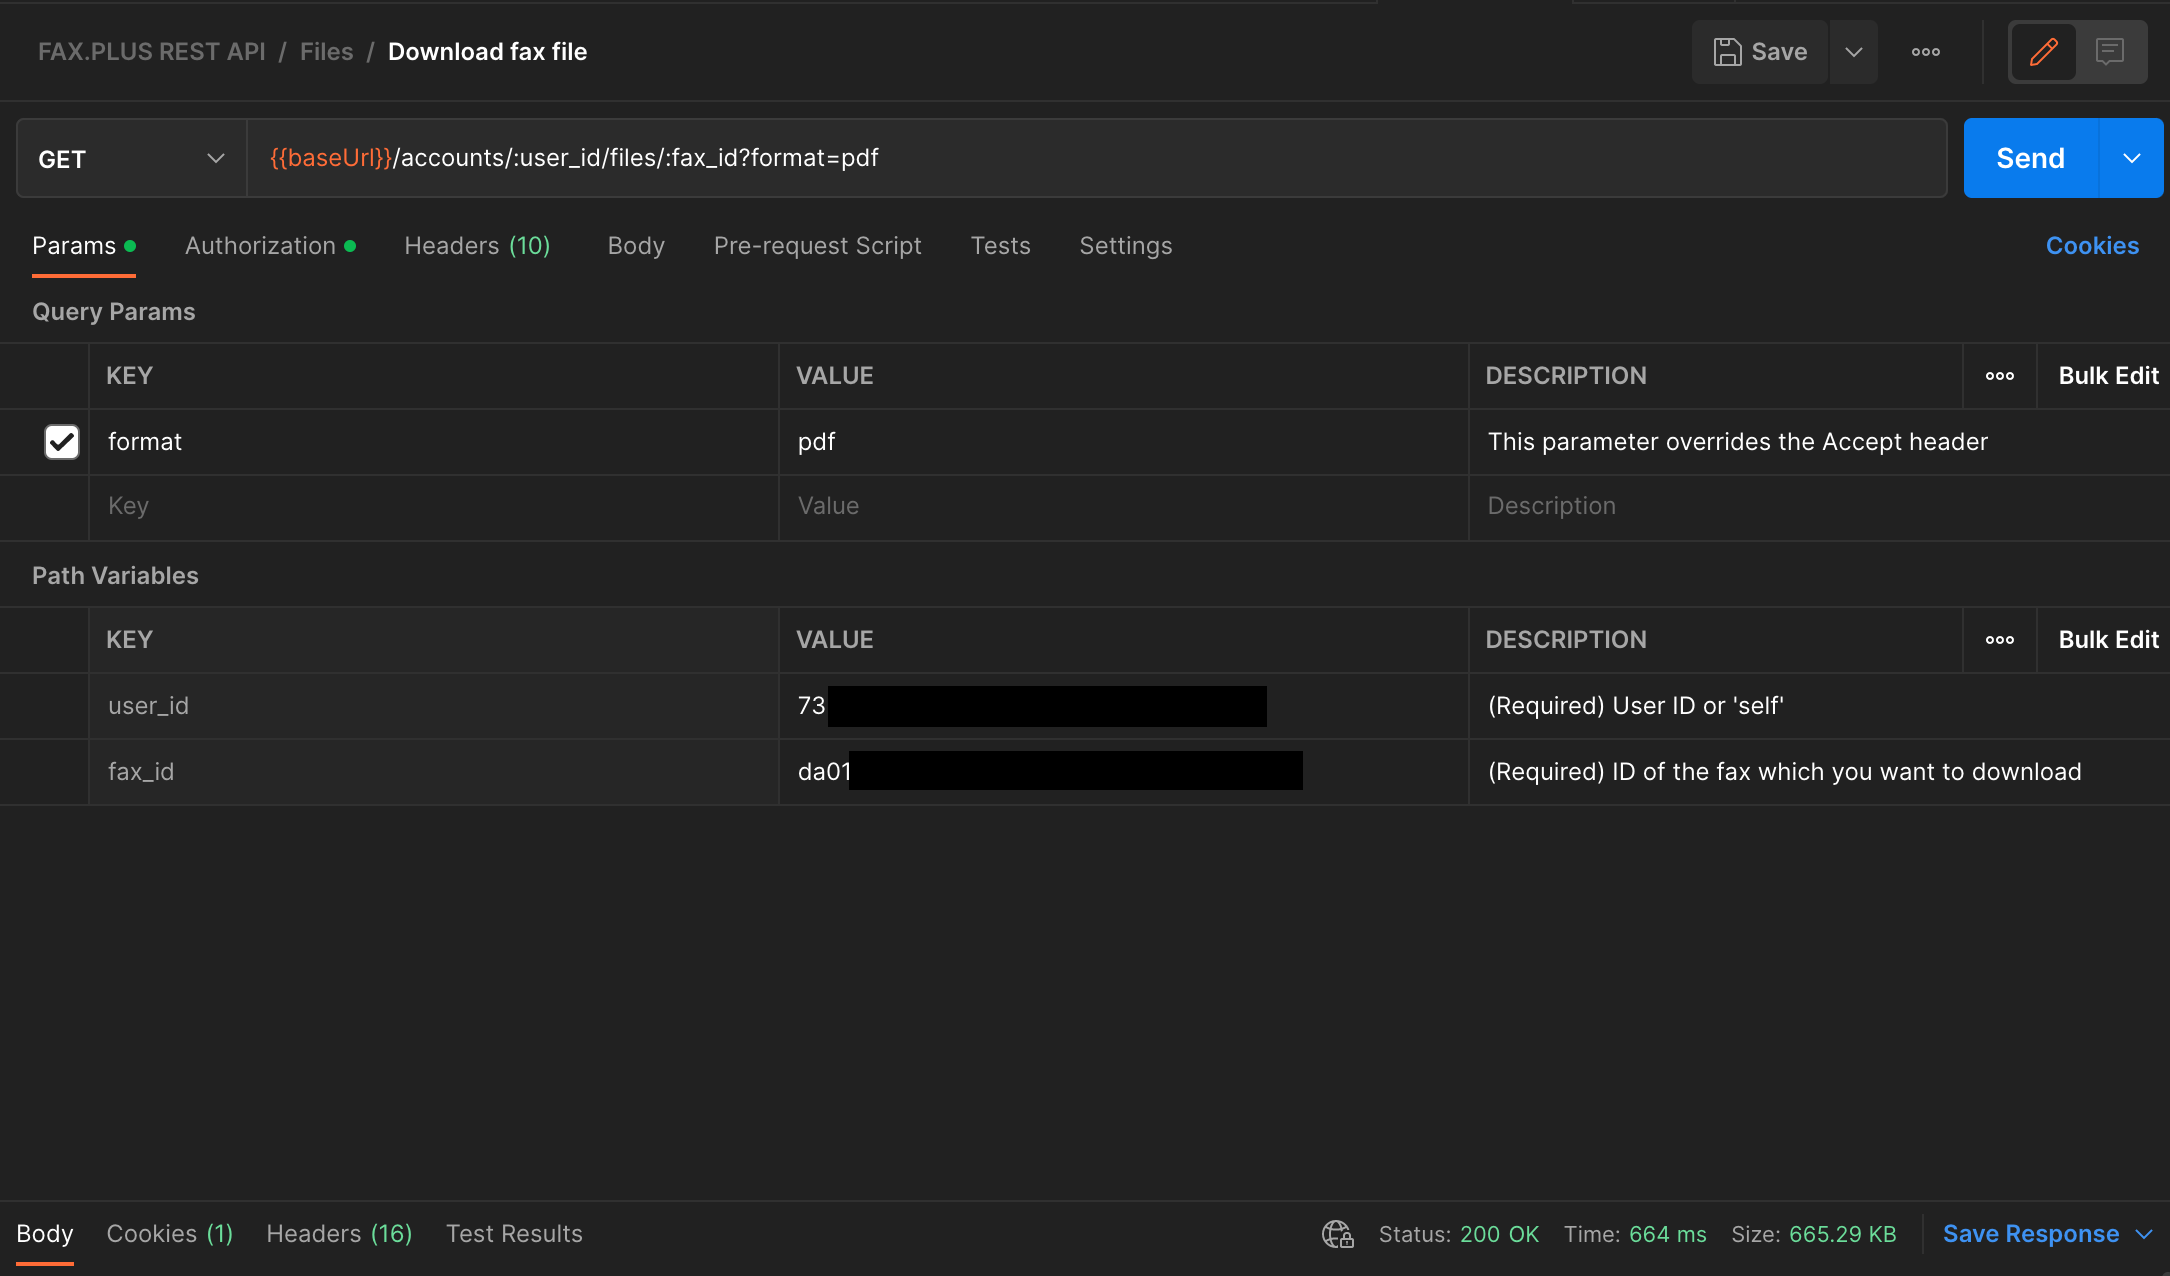Open the Cookies link
Viewport: 2170px width, 1276px height.
click(2092, 246)
